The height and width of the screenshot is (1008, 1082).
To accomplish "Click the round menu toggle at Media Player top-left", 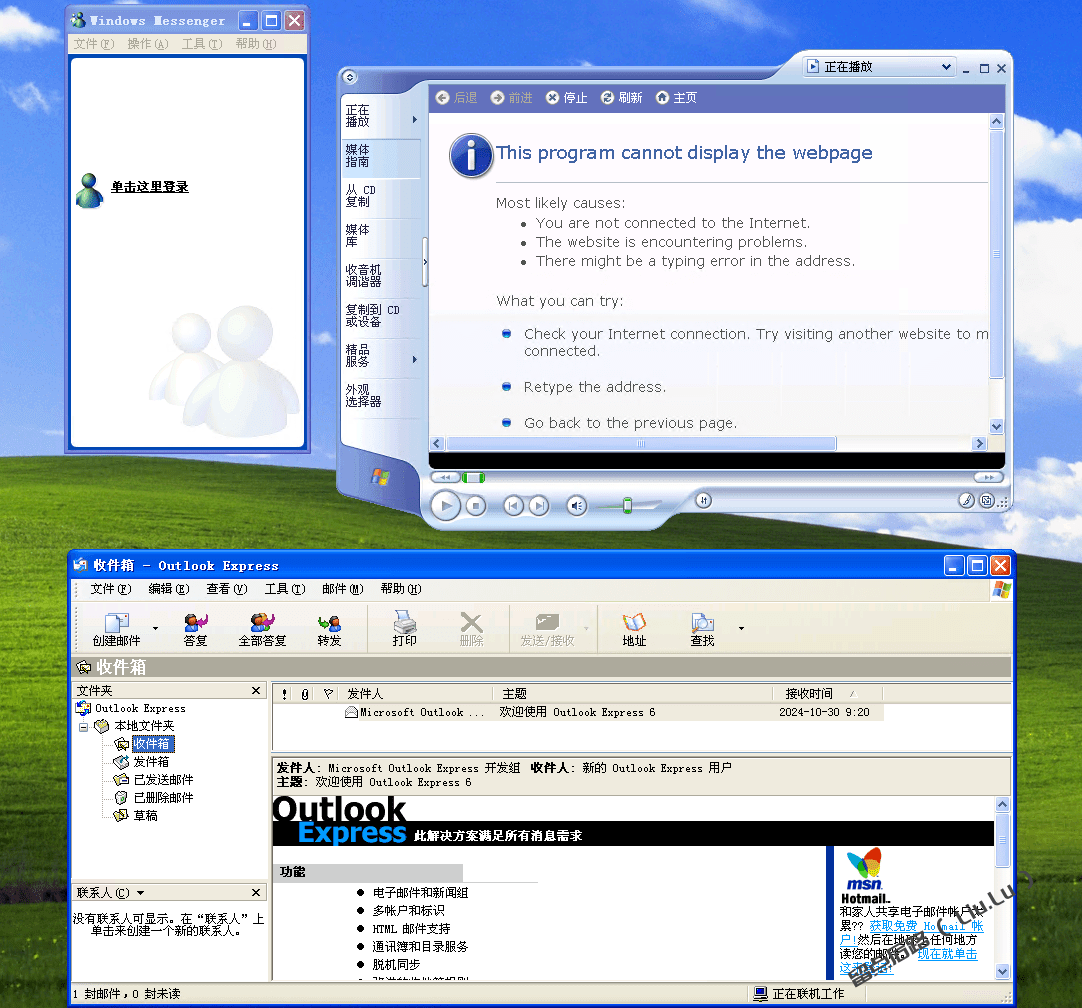I will (349, 77).
